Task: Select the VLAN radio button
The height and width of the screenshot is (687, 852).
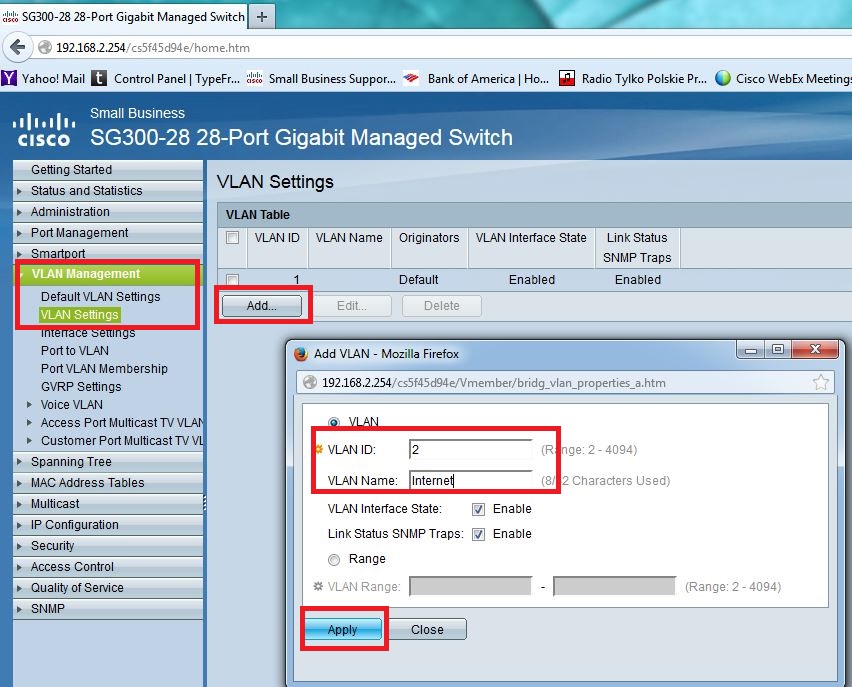Action: (334, 422)
